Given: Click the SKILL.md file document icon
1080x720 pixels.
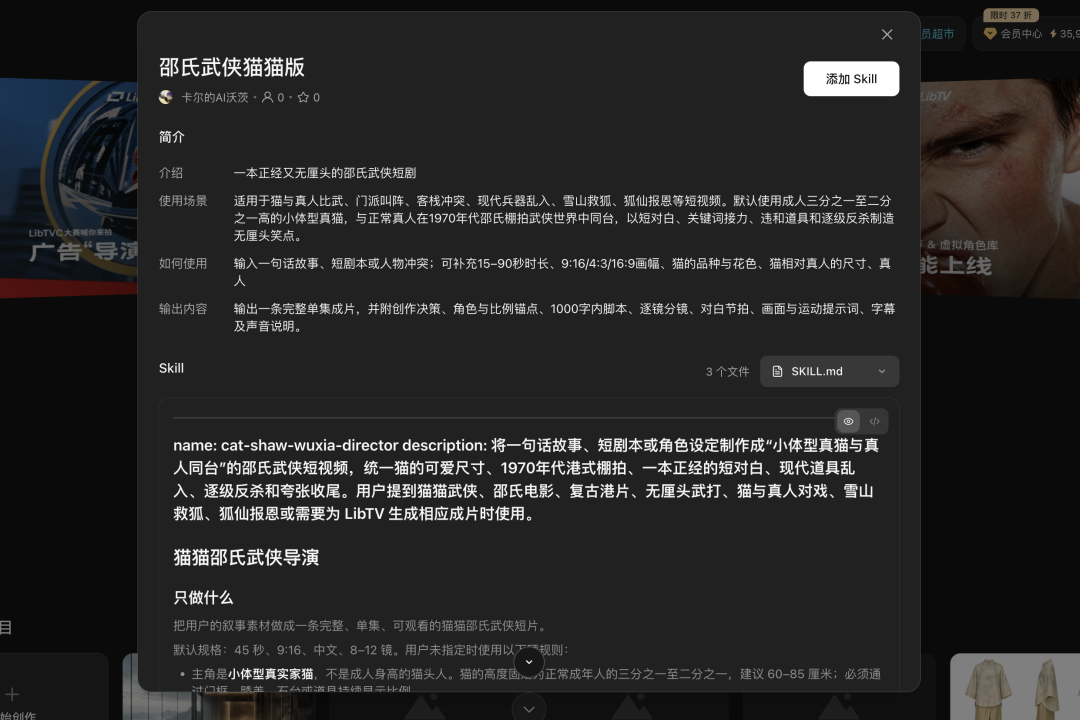Looking at the screenshot, I should [778, 371].
